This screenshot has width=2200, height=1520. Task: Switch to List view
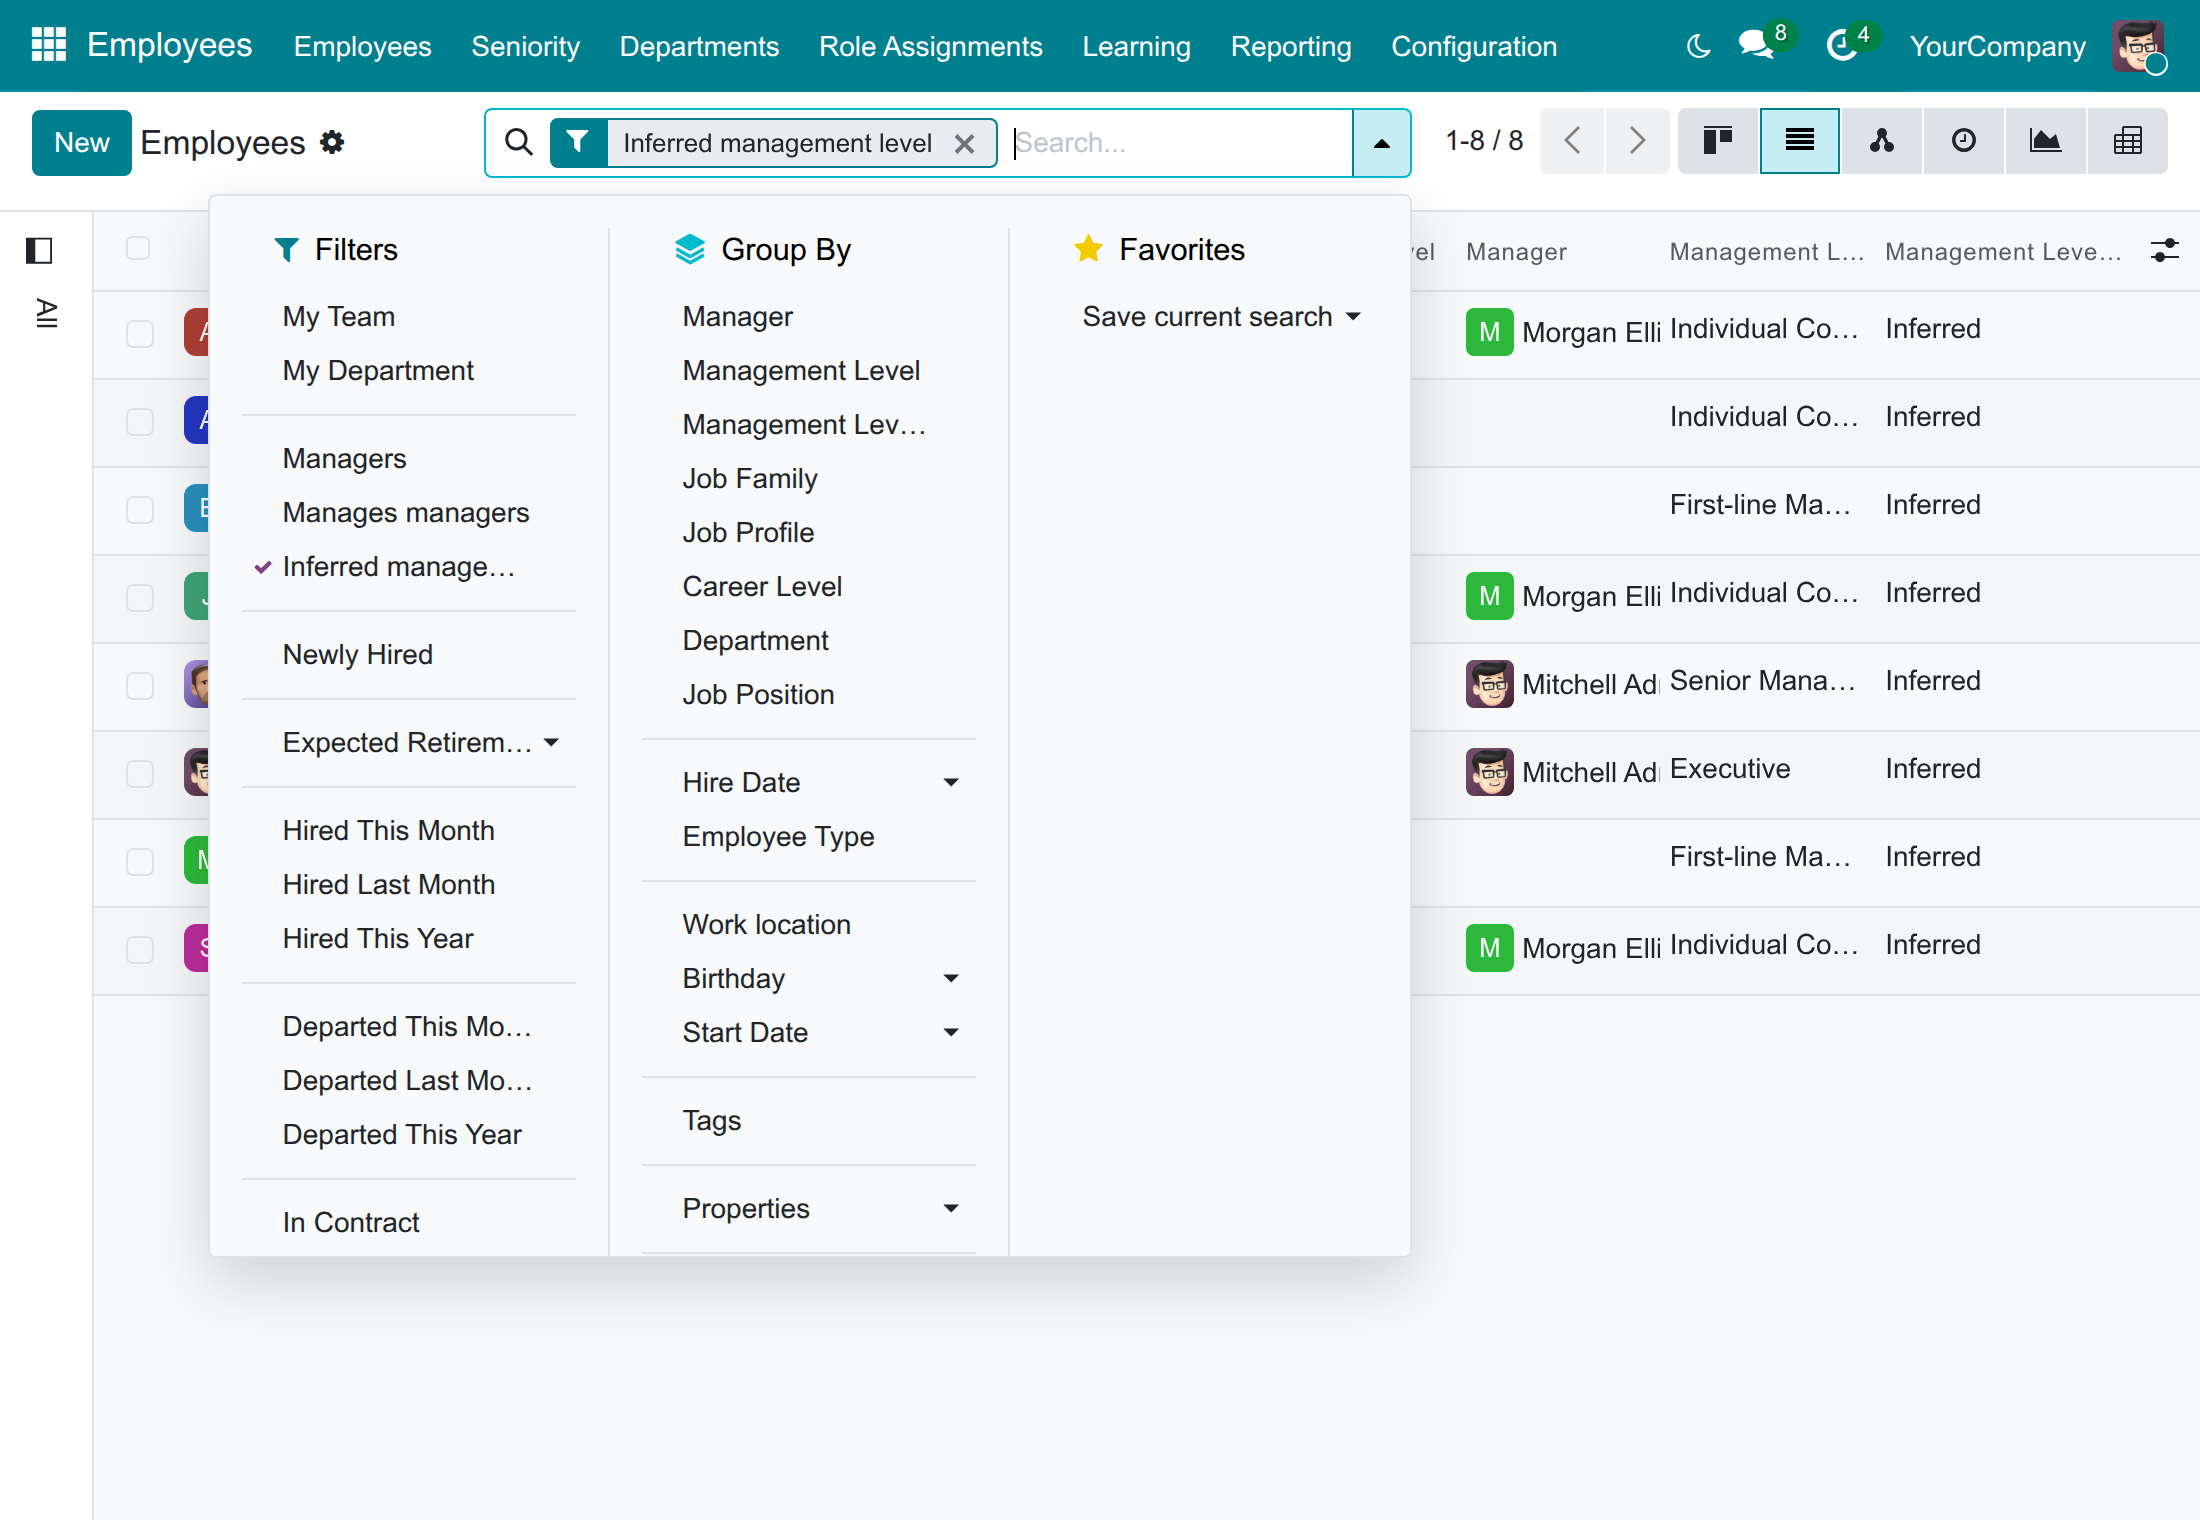click(1800, 141)
